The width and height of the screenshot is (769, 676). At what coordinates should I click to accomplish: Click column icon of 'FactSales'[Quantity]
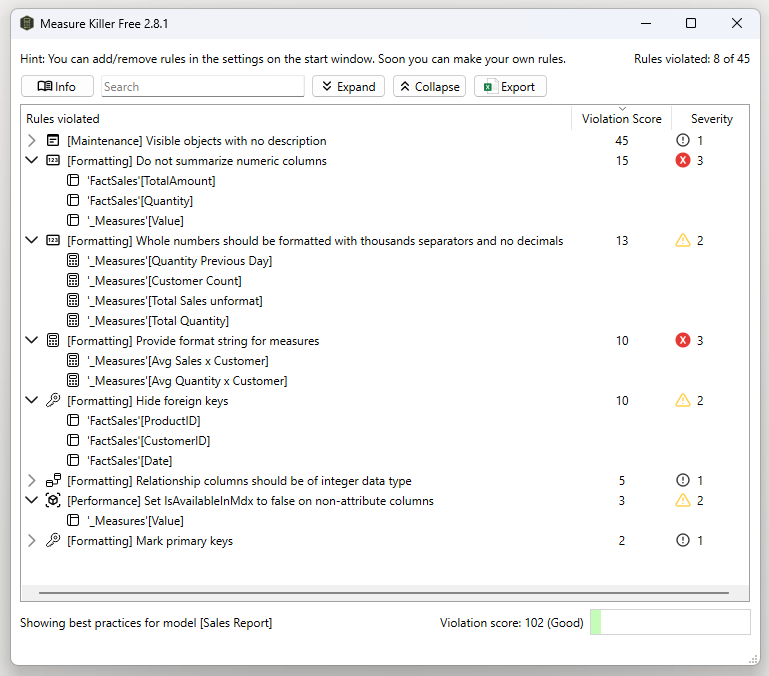73,201
